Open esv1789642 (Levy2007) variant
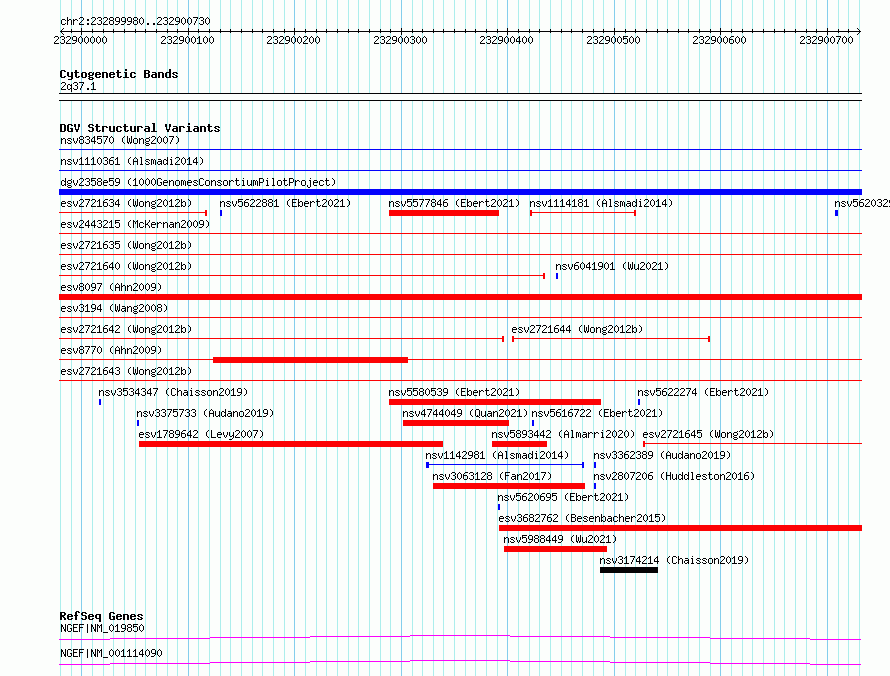Screen dimensions: 890x676 201,434
